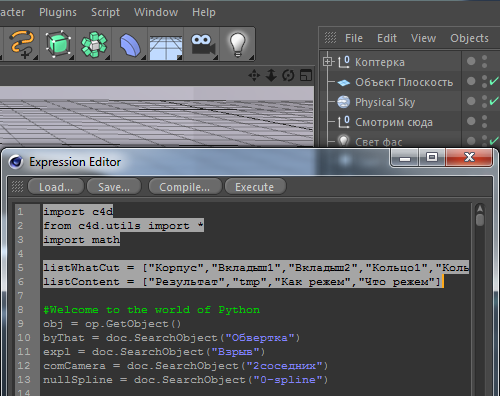500x396 pixels.
Task: Open the Cube primitives flyout arrow
Action: pos(71,58)
